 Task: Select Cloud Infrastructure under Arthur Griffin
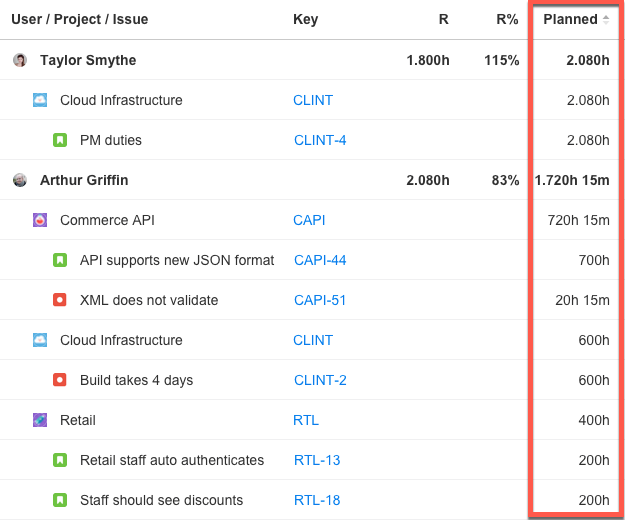coord(121,340)
